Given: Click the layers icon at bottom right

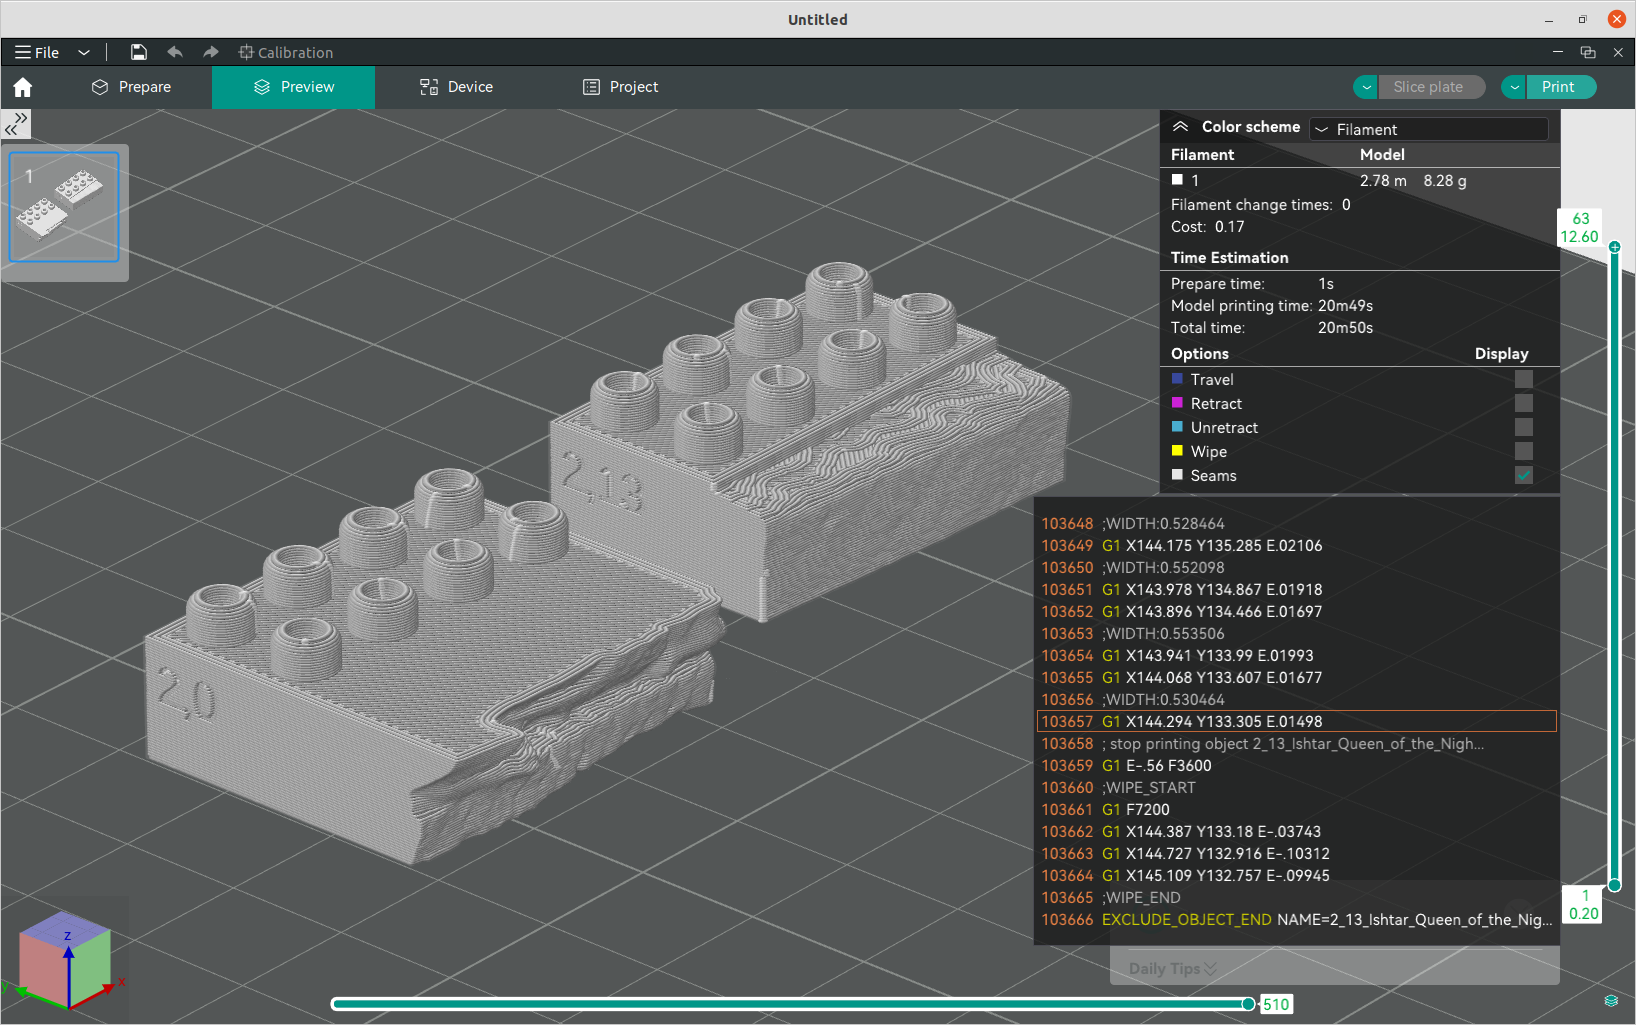Looking at the screenshot, I should point(1611,1000).
